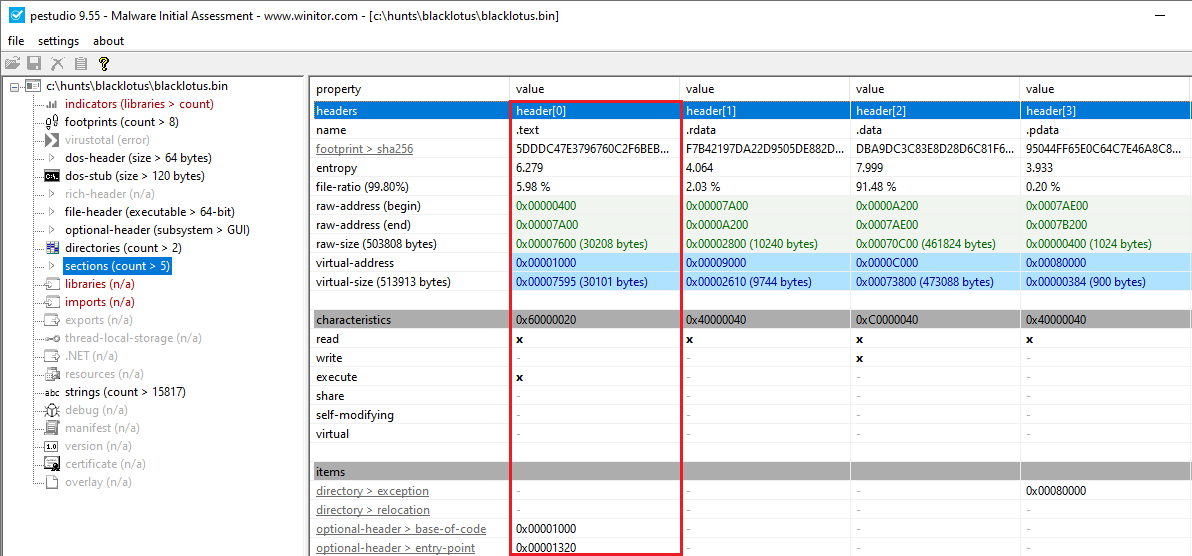Click the virtual-address value 0x0000C000
1192x556 pixels.
(x=888, y=263)
